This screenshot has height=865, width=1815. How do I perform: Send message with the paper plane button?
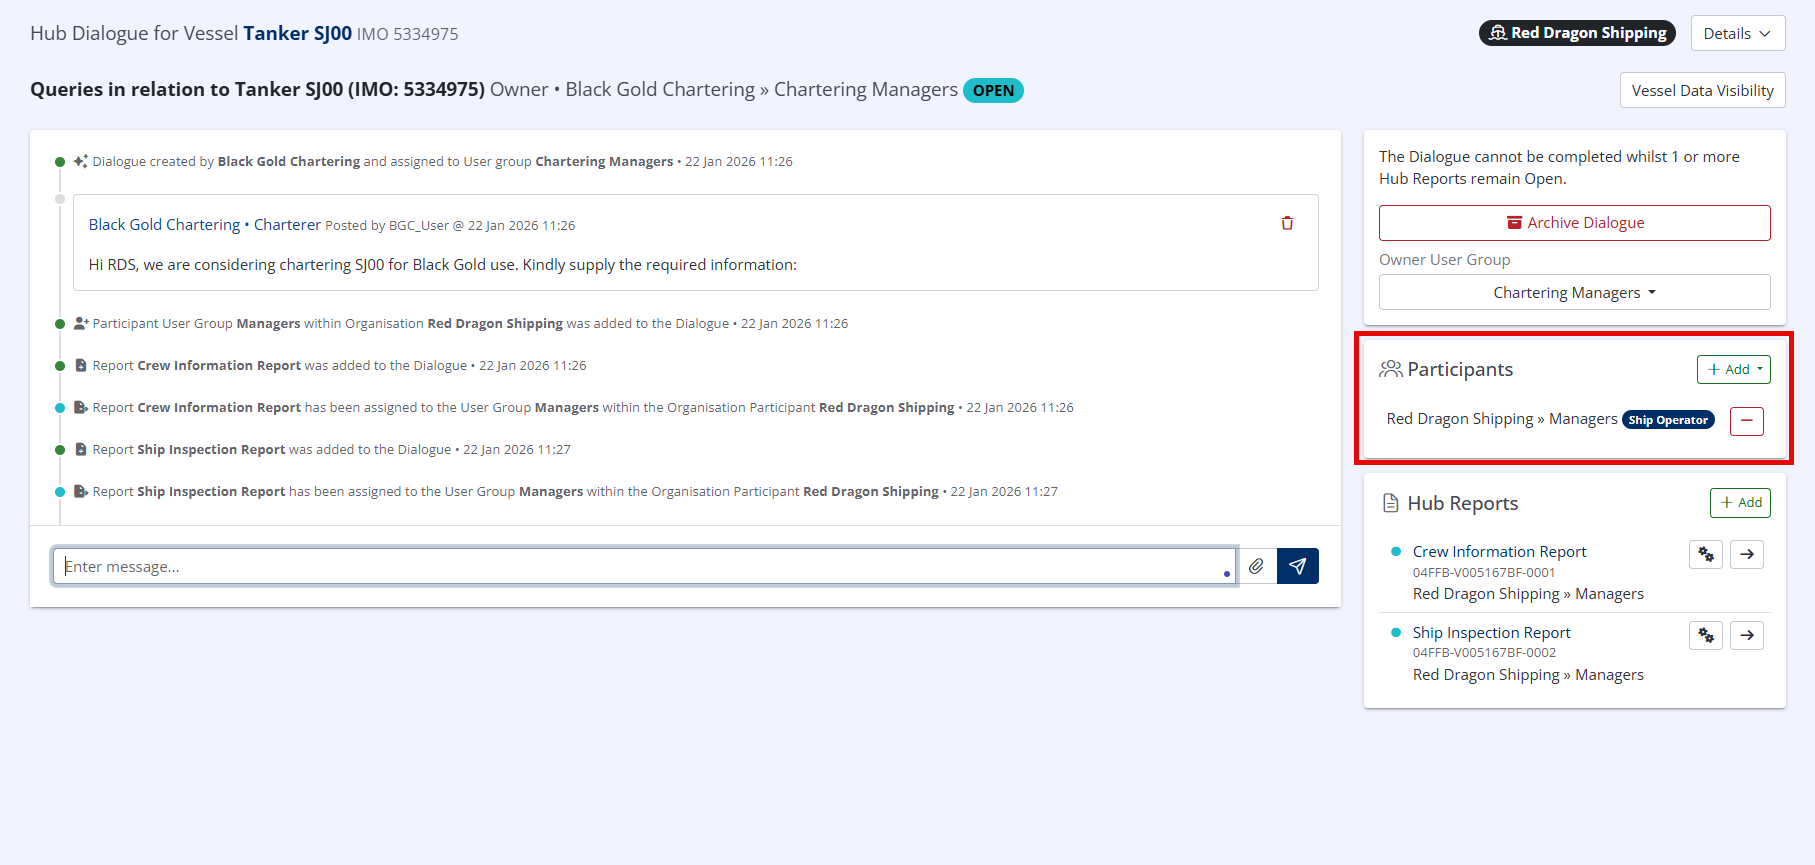(1297, 566)
